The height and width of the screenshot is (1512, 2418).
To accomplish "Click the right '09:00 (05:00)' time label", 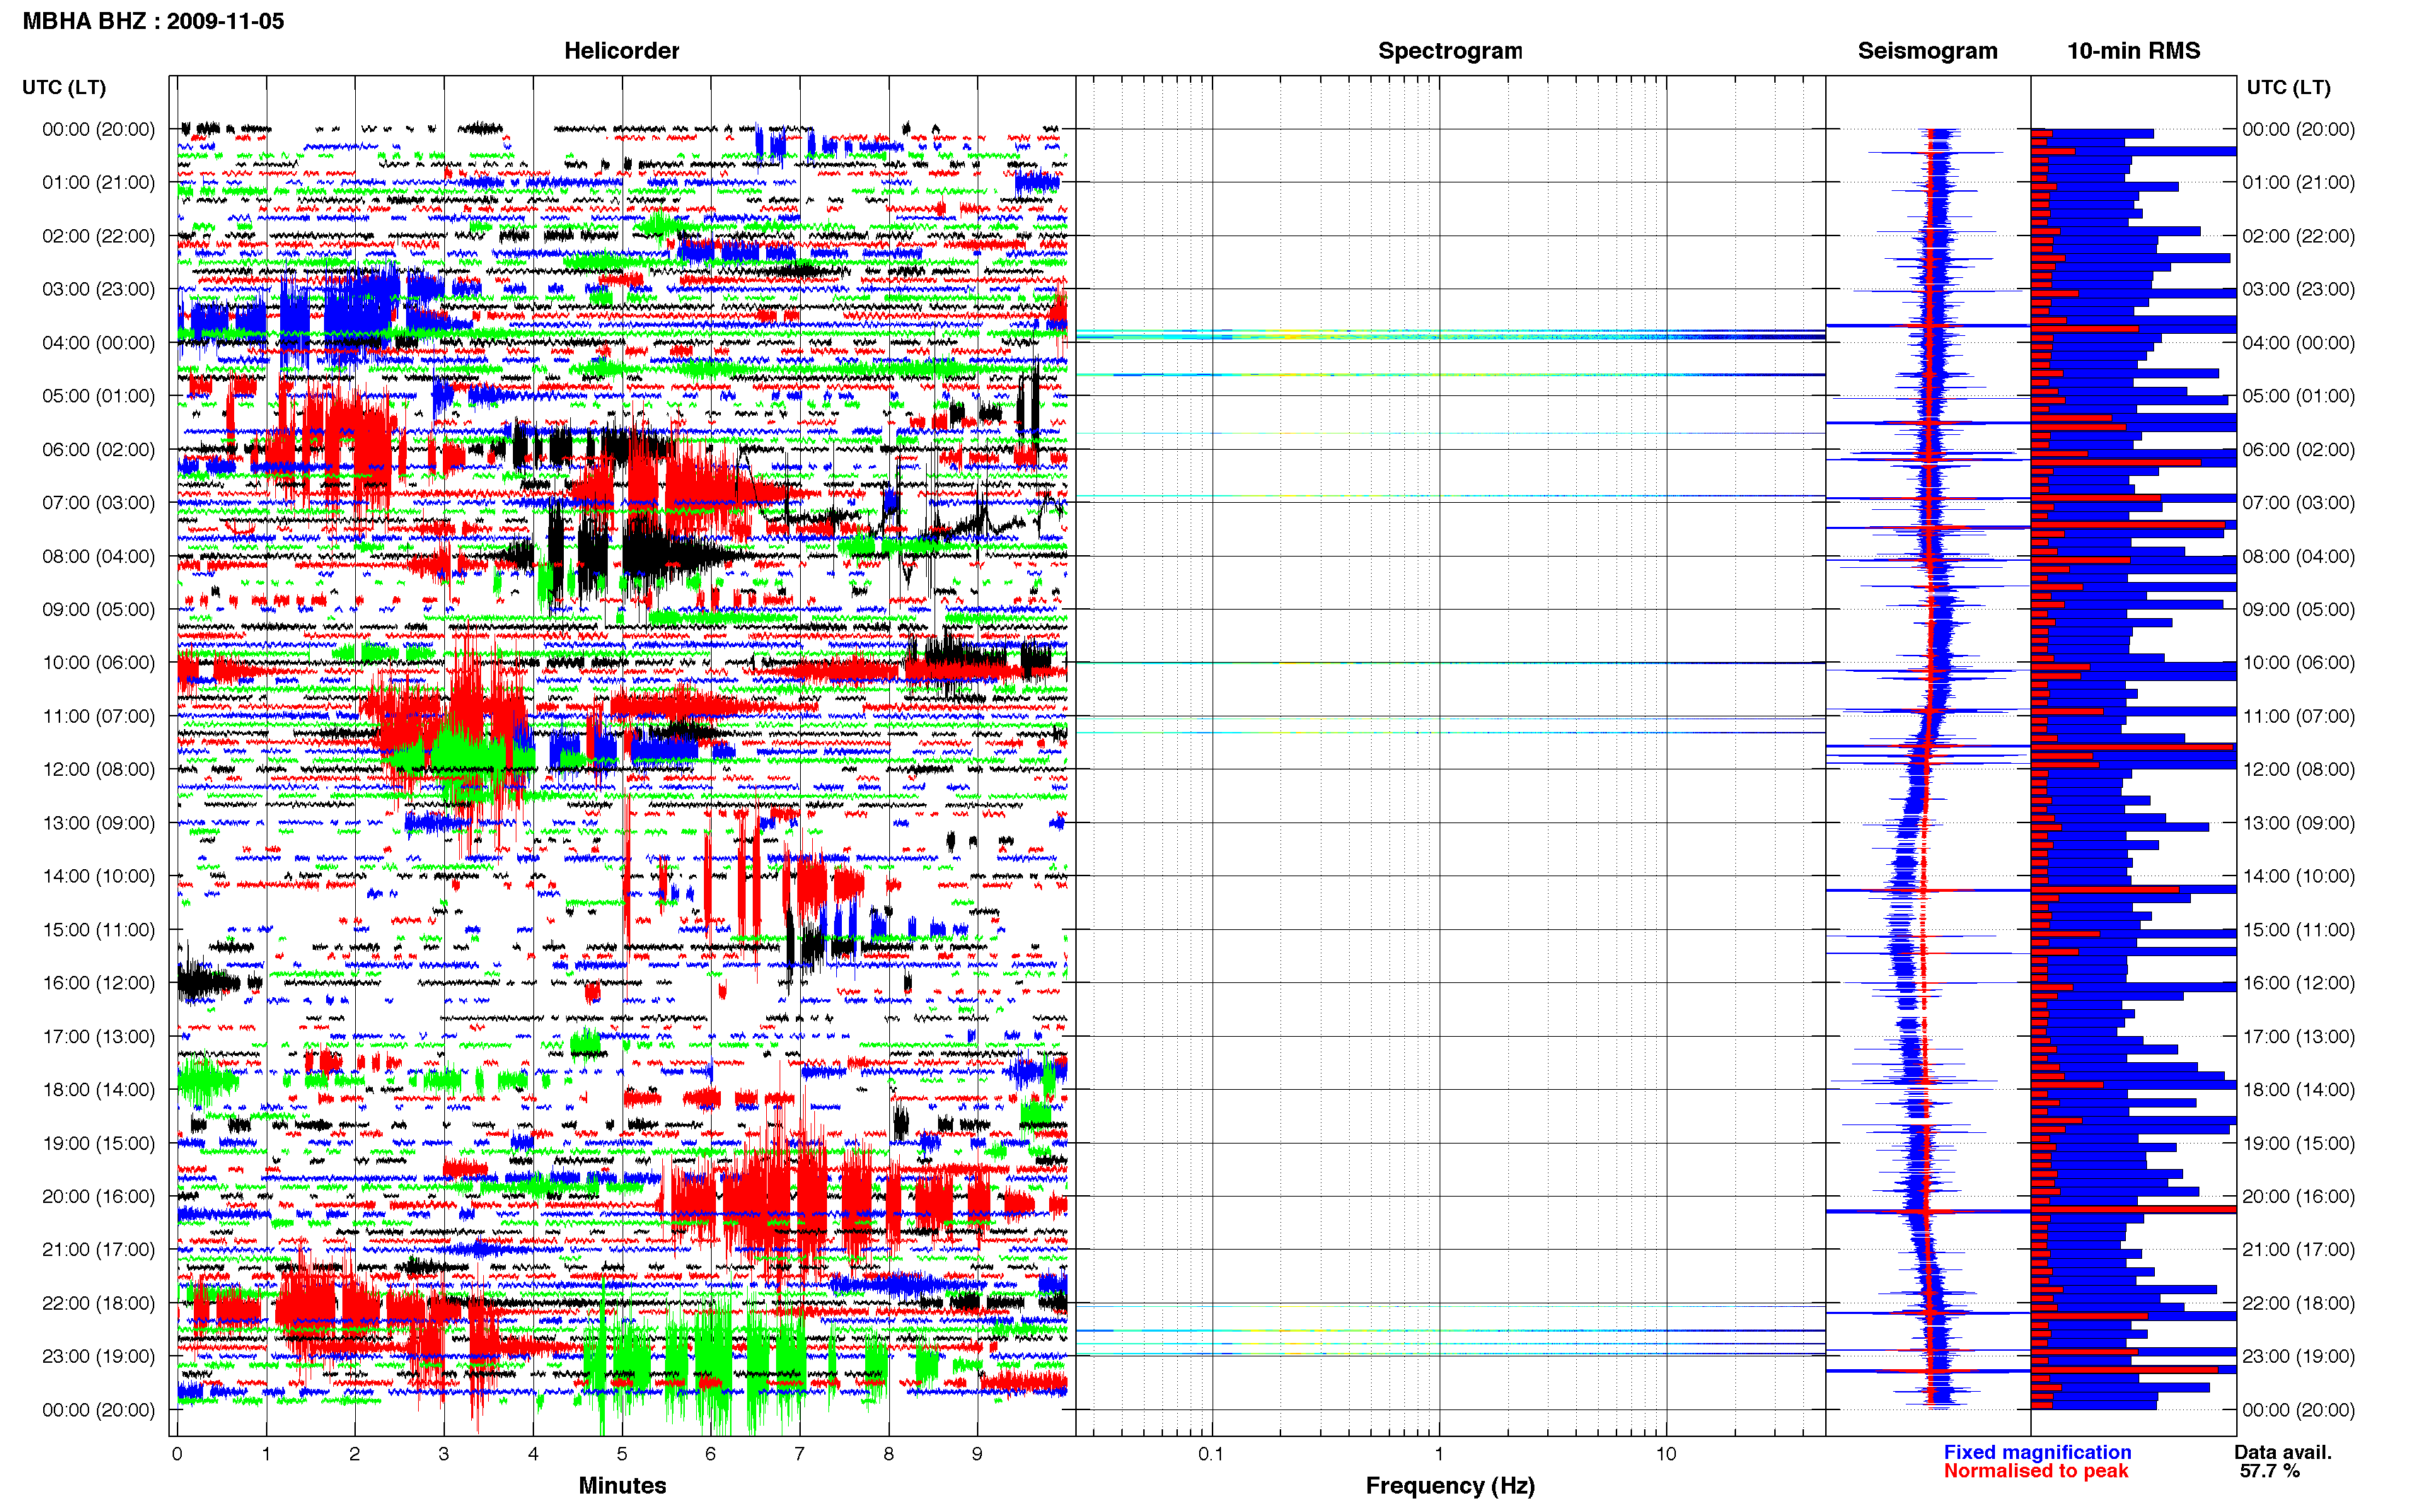I will click(x=2298, y=609).
